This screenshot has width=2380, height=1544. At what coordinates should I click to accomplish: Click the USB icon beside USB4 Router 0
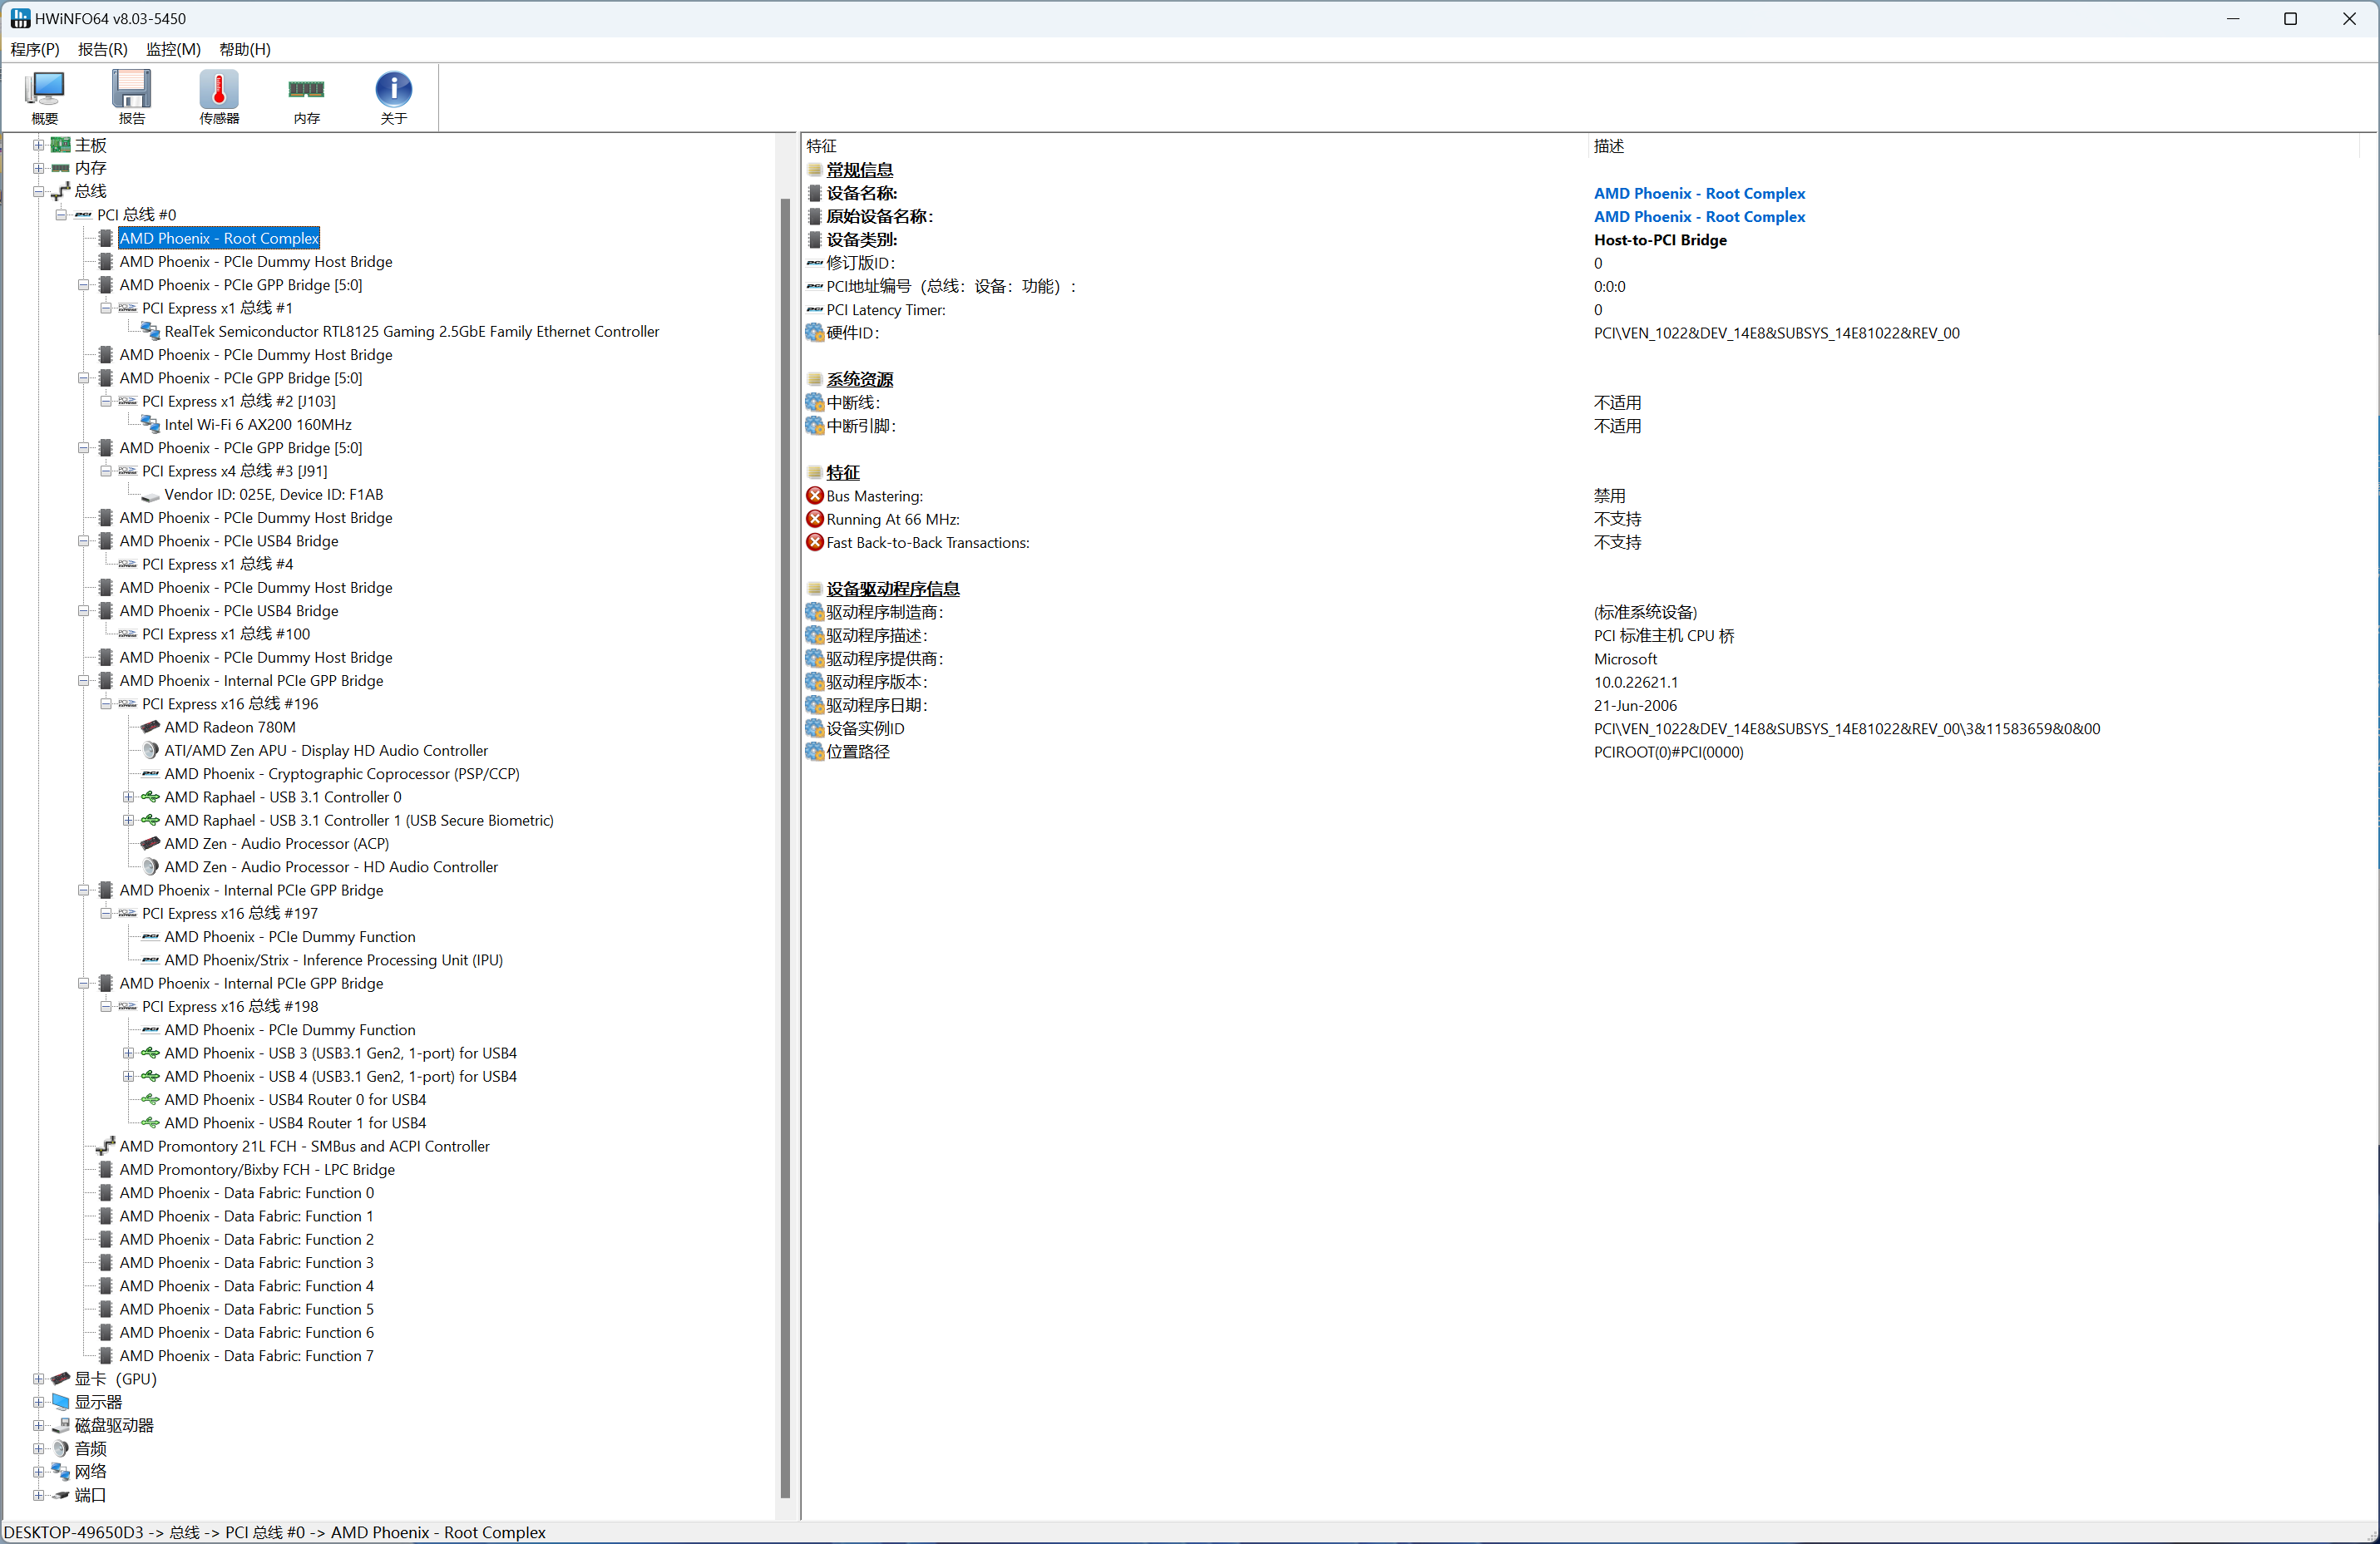tap(151, 1099)
